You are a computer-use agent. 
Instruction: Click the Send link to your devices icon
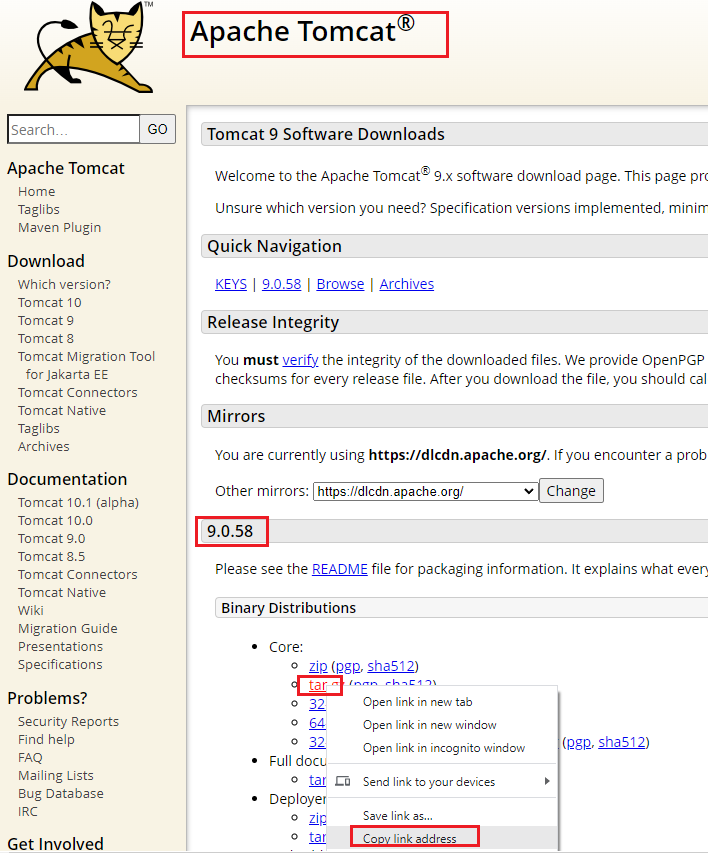point(342,781)
